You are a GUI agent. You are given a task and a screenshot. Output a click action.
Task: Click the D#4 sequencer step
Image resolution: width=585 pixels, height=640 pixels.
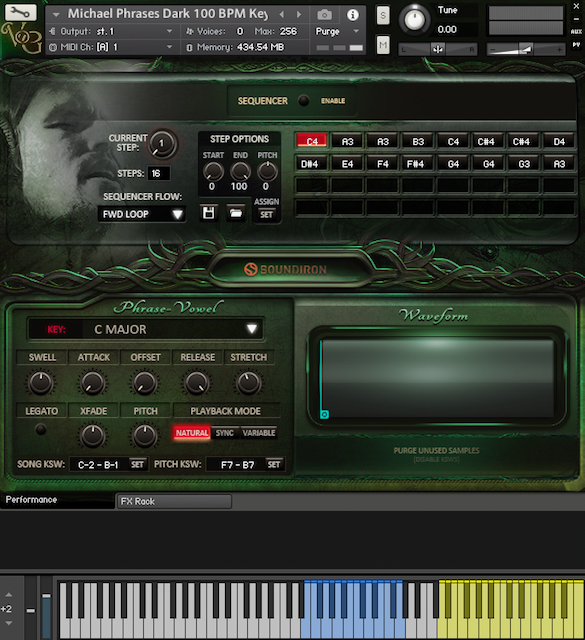[309, 164]
